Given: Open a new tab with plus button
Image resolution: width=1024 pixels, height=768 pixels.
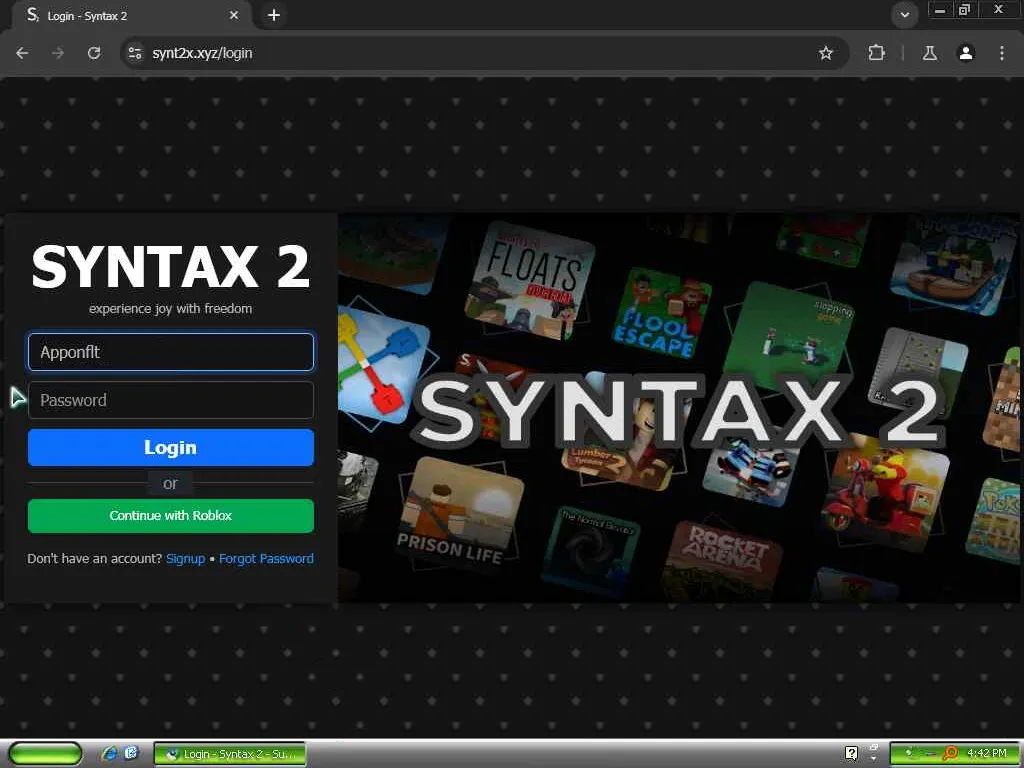Looking at the screenshot, I should 274,15.
